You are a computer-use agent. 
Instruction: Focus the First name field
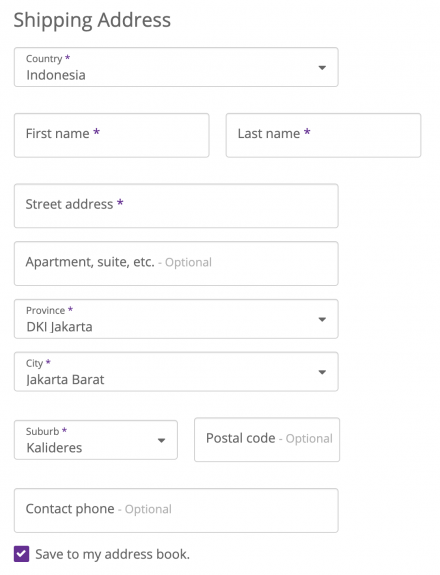coord(111,135)
